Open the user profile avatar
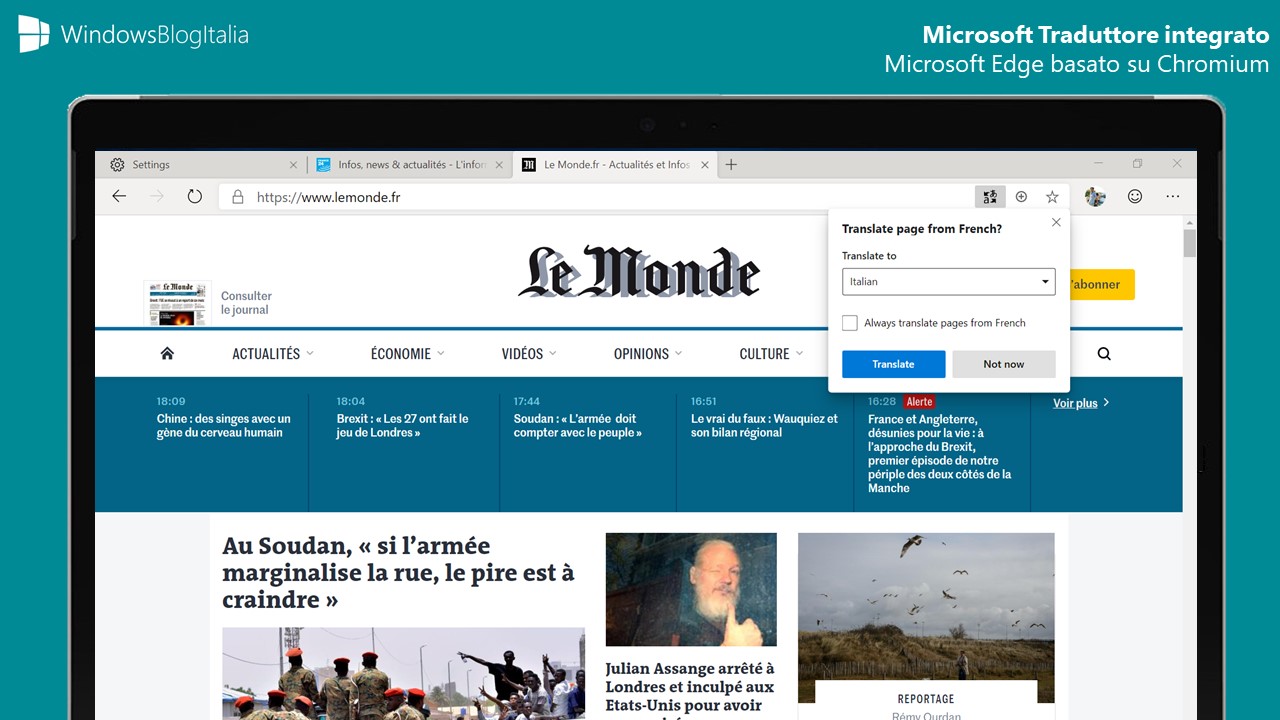 pos(1095,197)
